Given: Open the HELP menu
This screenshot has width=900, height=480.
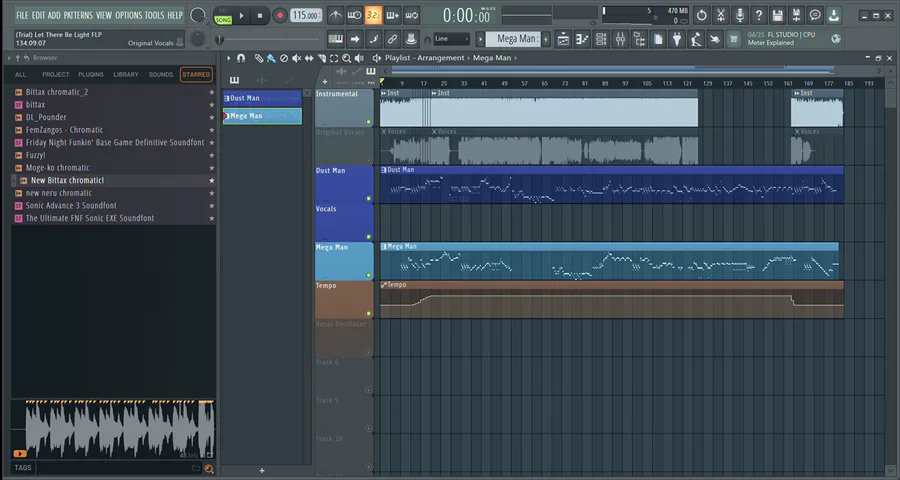Looking at the screenshot, I should click(175, 15).
